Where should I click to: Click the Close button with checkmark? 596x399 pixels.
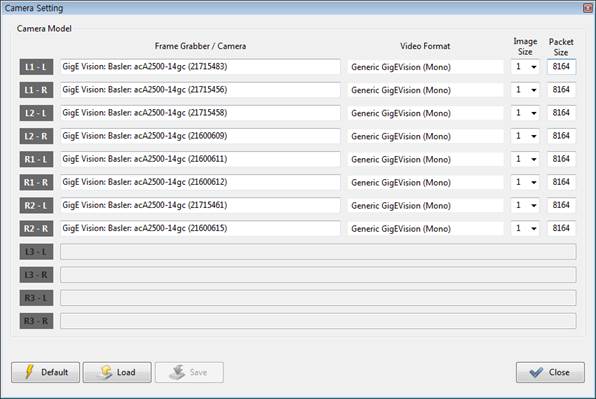[550, 372]
